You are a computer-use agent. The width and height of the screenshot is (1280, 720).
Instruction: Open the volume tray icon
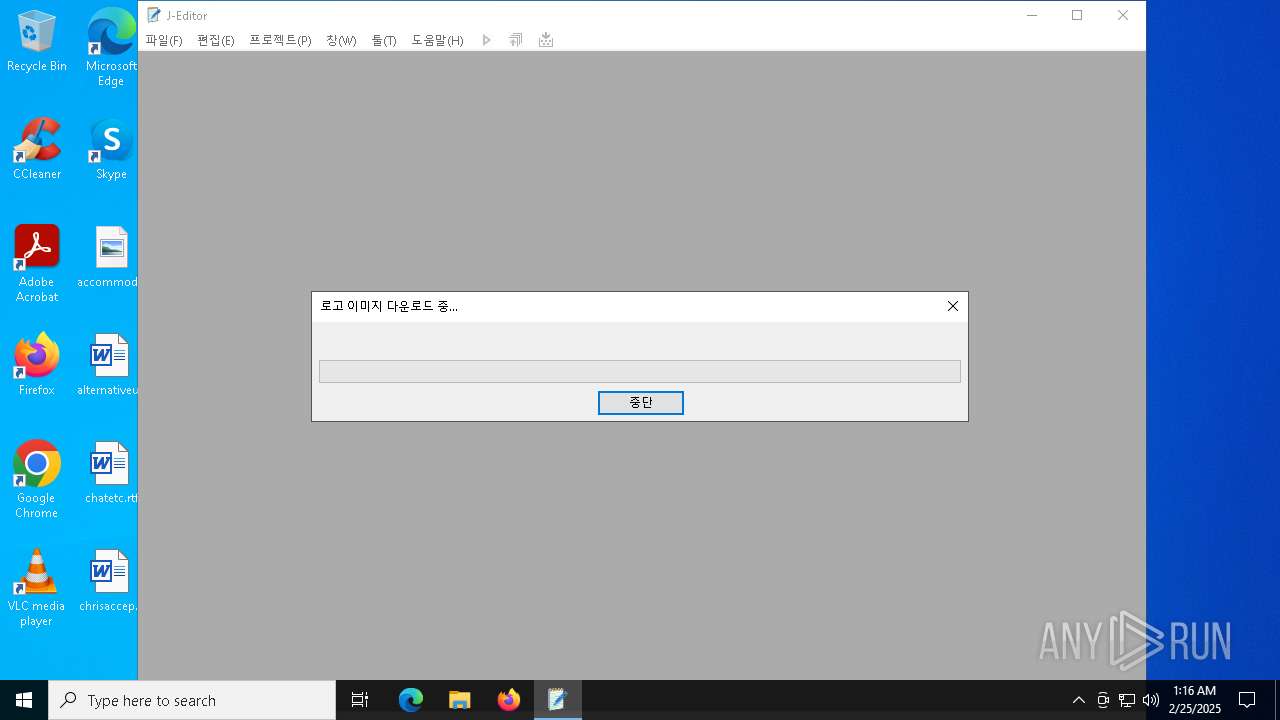[1151, 700]
